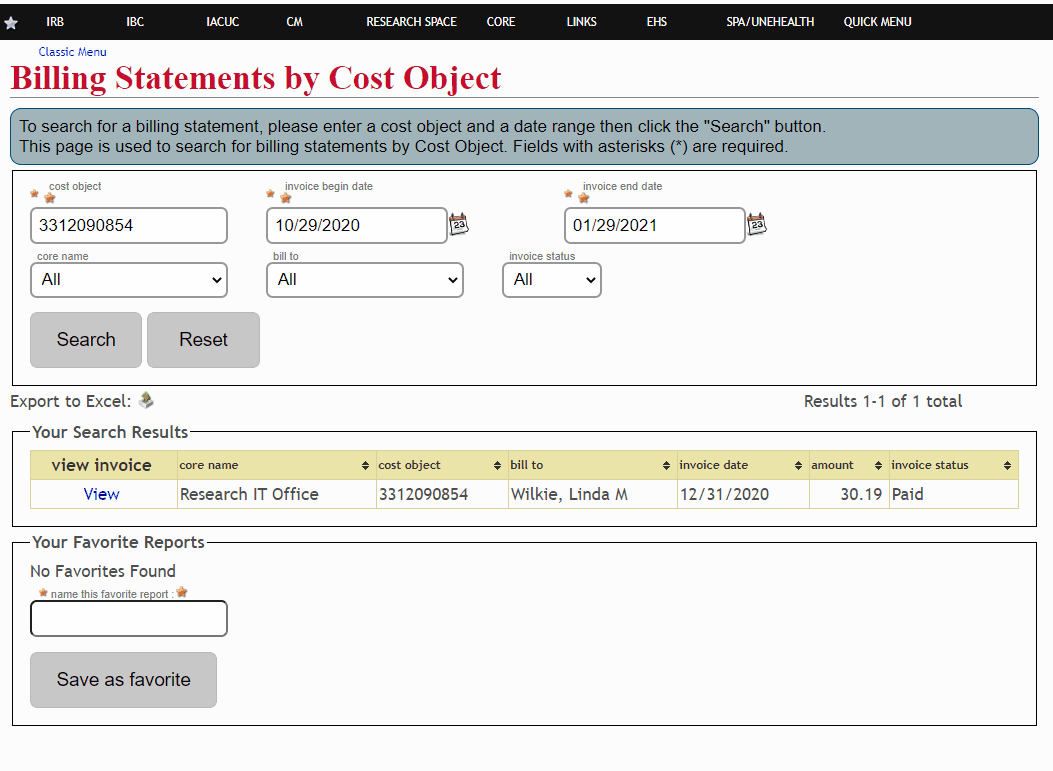
Task: Open the QUICK MENU item
Action: (x=877, y=22)
